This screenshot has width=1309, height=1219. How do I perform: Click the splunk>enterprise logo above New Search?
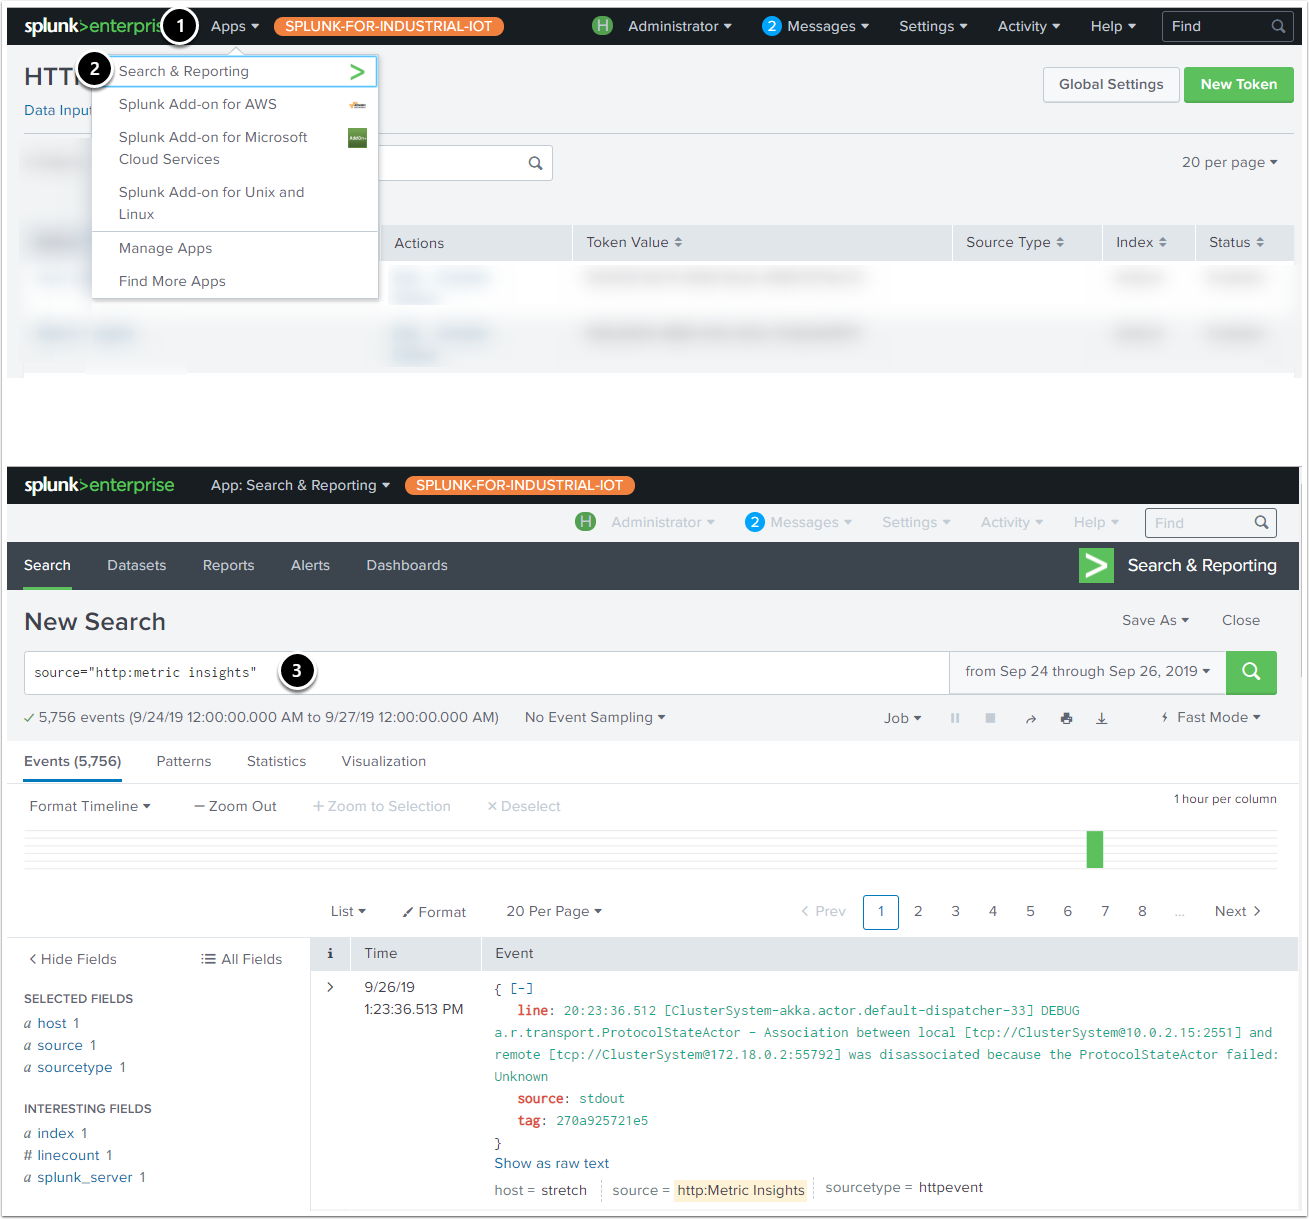point(99,485)
